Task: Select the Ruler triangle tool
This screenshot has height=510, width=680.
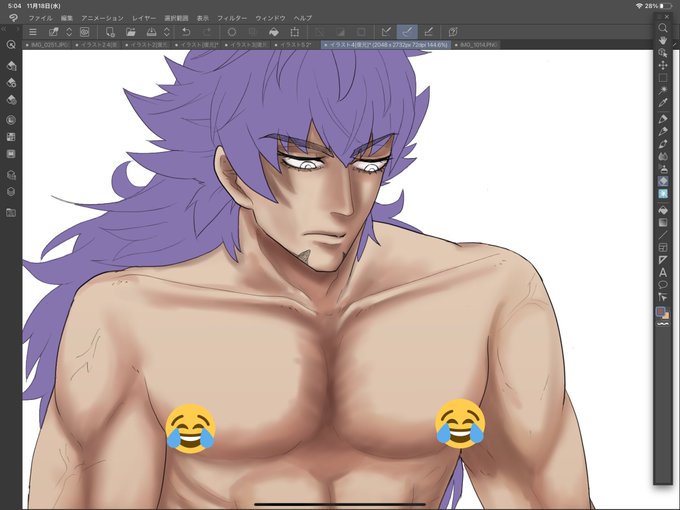Action: click(x=663, y=260)
